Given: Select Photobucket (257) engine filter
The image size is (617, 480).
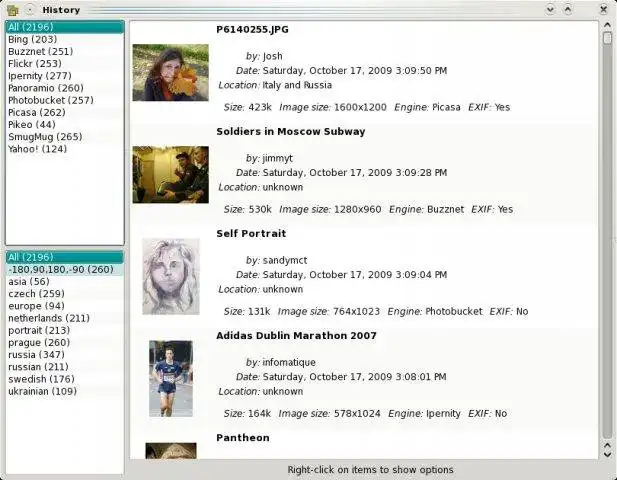Looking at the screenshot, I should [65, 100].
